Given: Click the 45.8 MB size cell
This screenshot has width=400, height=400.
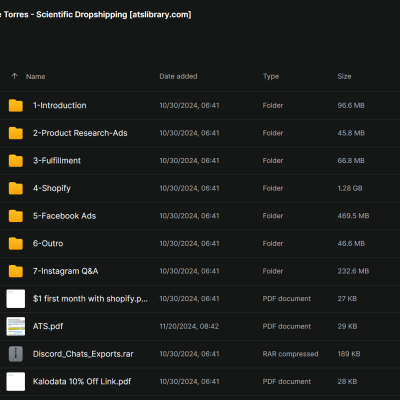Looking at the screenshot, I should (351, 133).
